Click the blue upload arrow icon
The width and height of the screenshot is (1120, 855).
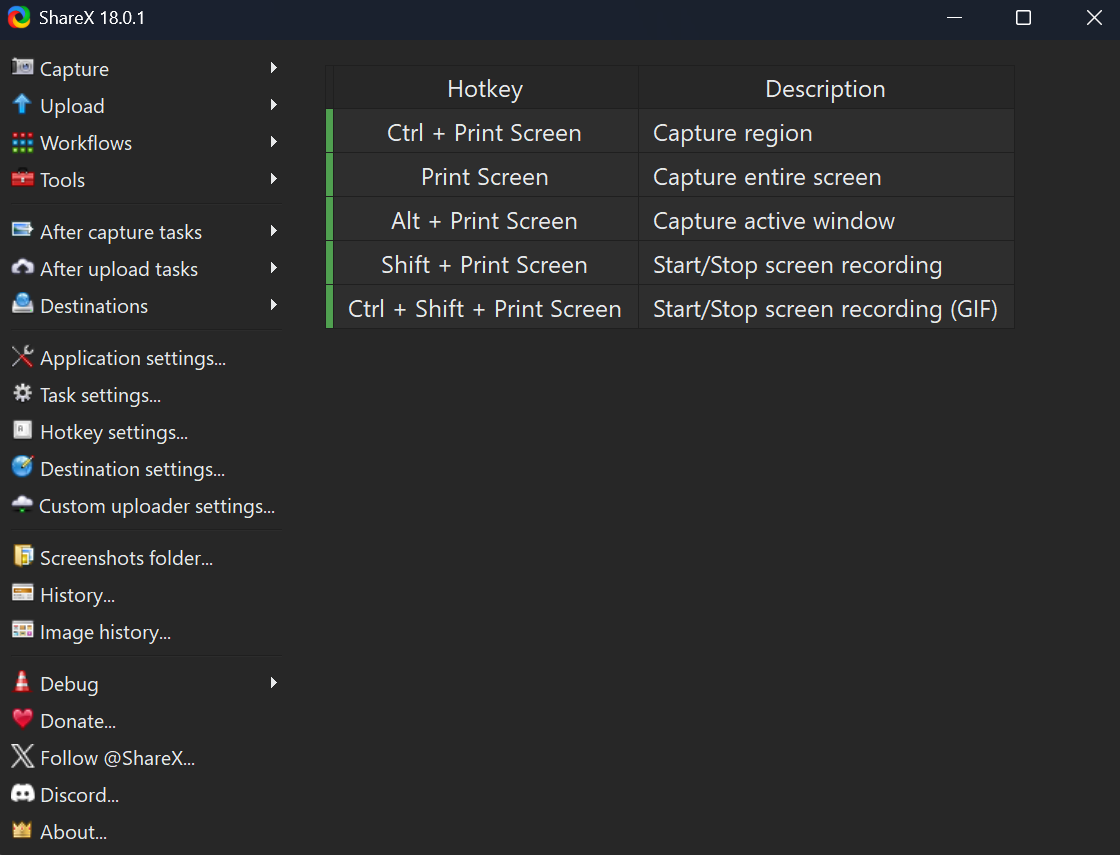[x=22, y=105]
